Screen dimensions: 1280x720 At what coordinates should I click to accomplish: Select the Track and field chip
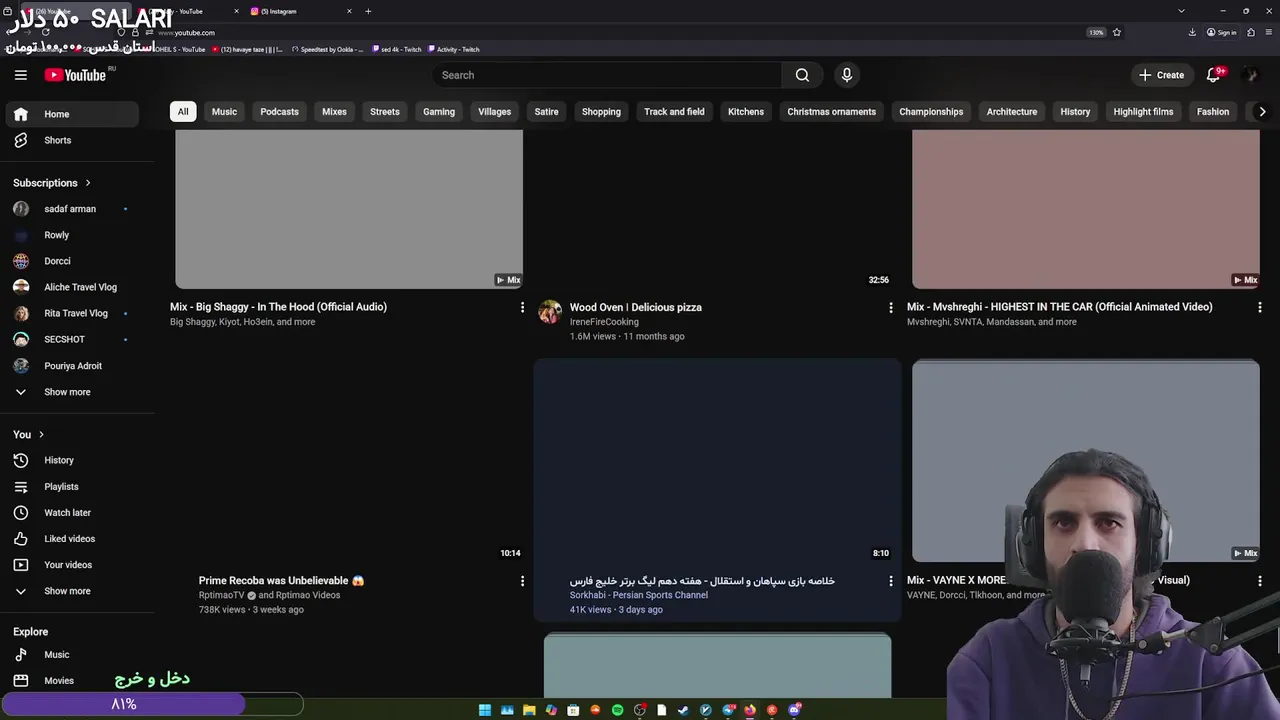pos(674,112)
